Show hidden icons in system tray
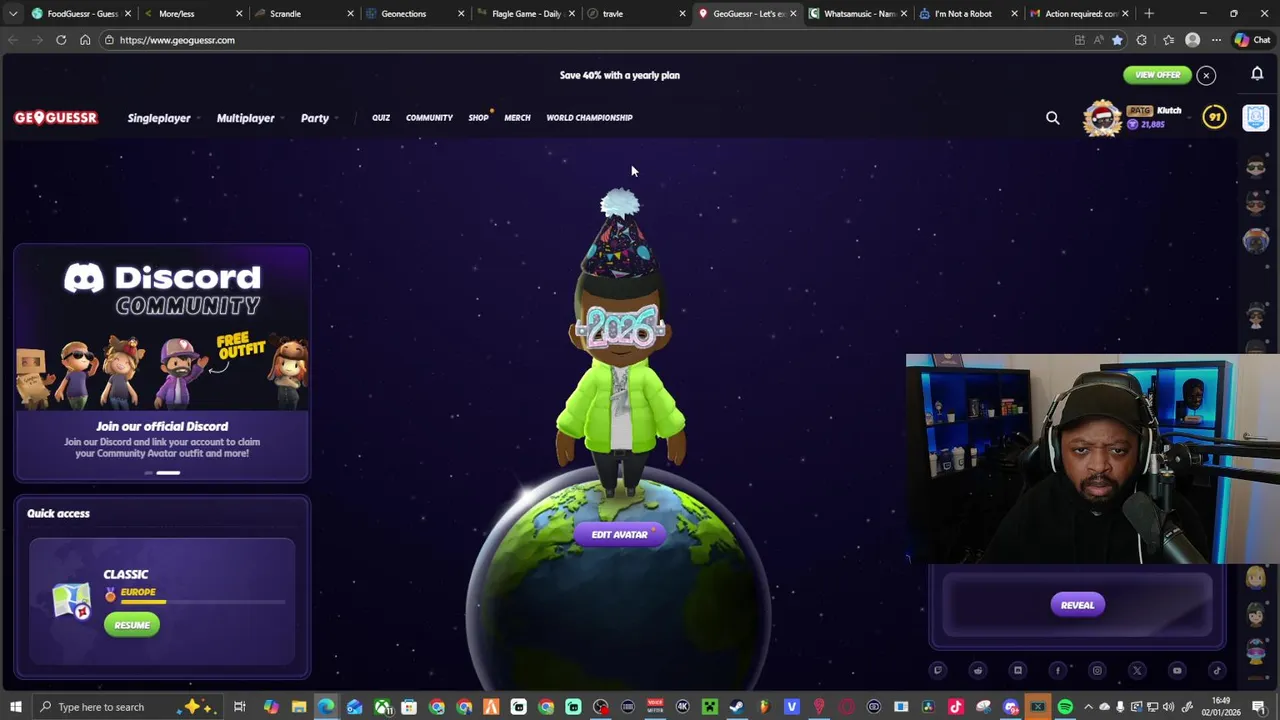 click(x=1089, y=707)
